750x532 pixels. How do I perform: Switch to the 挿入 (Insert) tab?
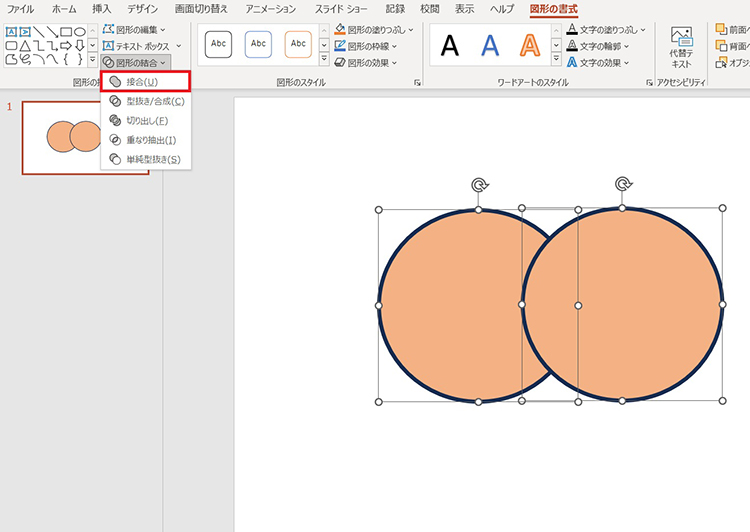click(x=101, y=9)
